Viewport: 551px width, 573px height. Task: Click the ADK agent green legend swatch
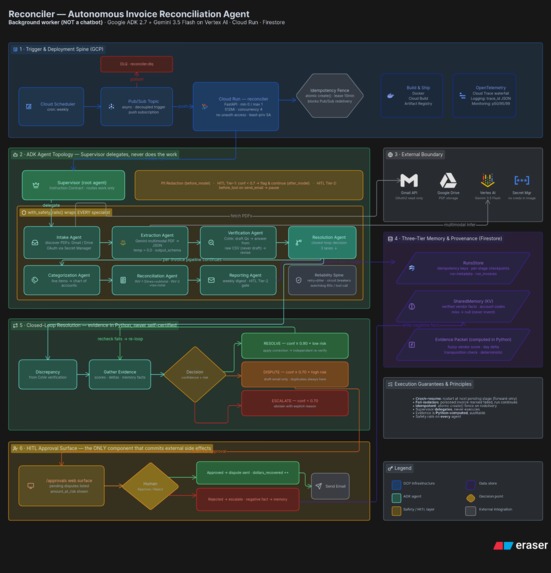click(396, 498)
